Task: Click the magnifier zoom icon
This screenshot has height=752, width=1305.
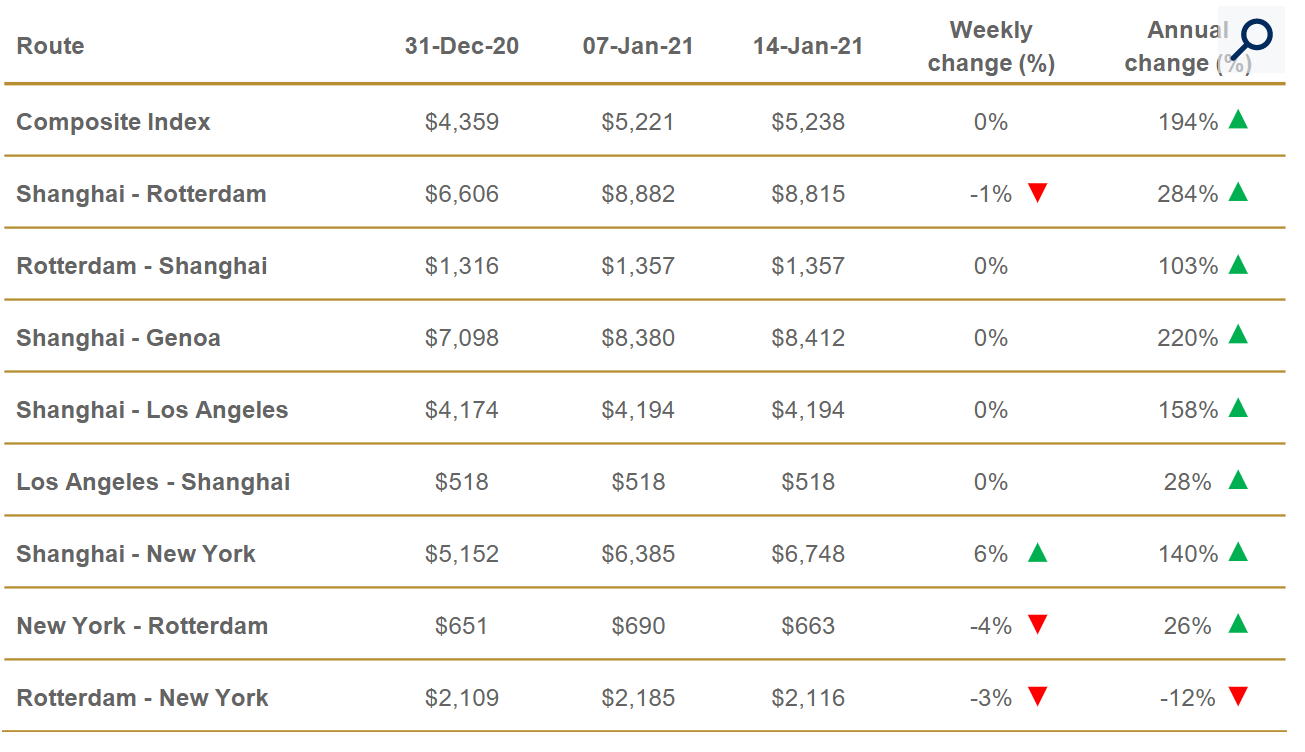Action: pyautogui.click(x=1250, y=40)
